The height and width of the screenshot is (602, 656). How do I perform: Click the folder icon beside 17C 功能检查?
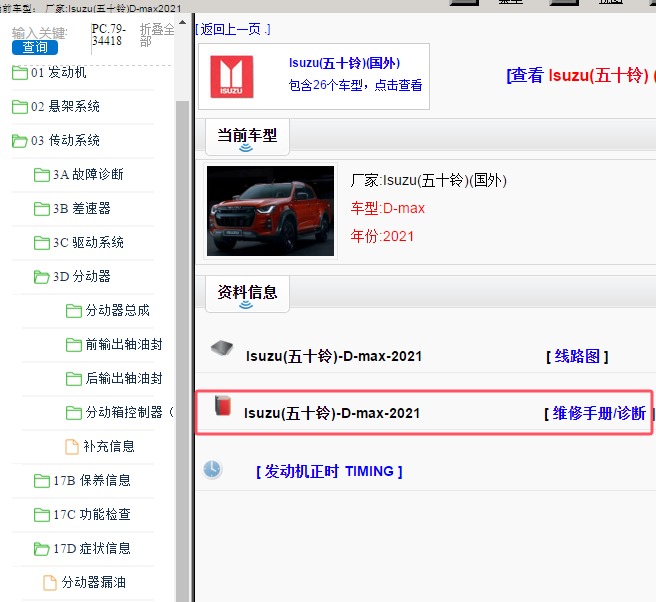(41, 515)
